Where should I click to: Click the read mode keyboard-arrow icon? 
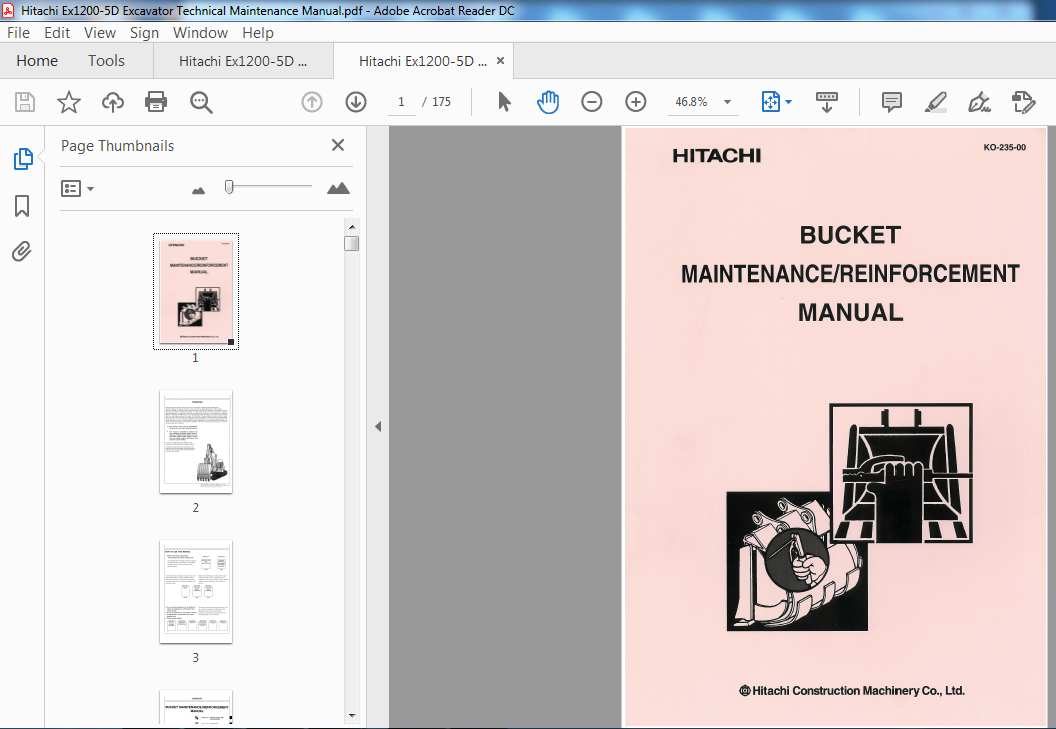click(x=826, y=102)
